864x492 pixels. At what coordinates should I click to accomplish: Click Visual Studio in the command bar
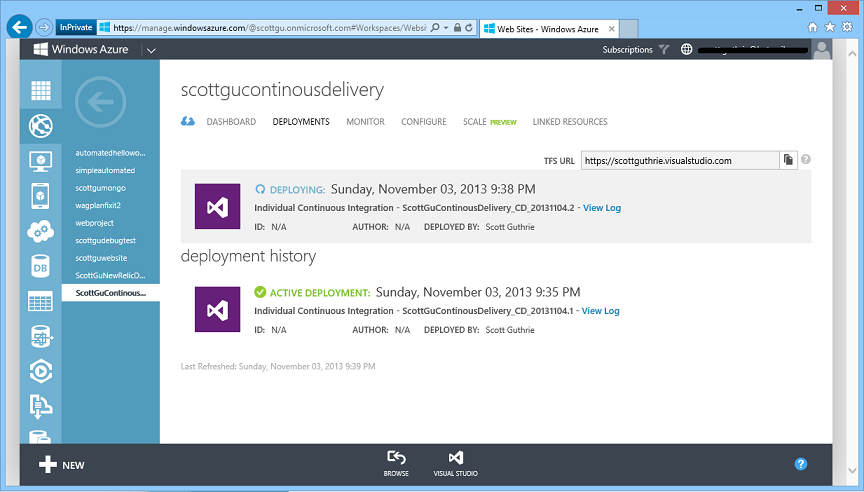tap(456, 463)
